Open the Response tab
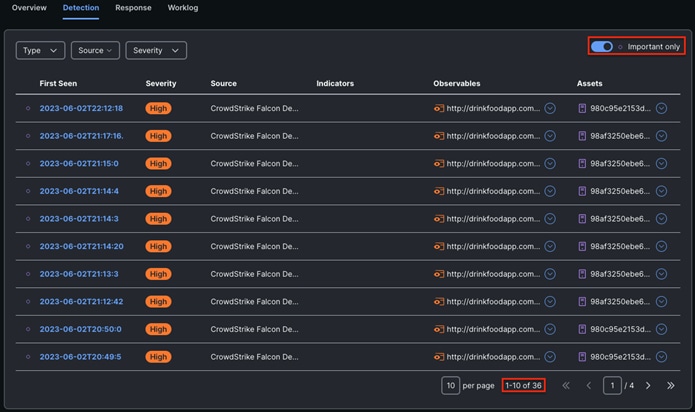Screen dimensions: 695x412 pos(133,8)
